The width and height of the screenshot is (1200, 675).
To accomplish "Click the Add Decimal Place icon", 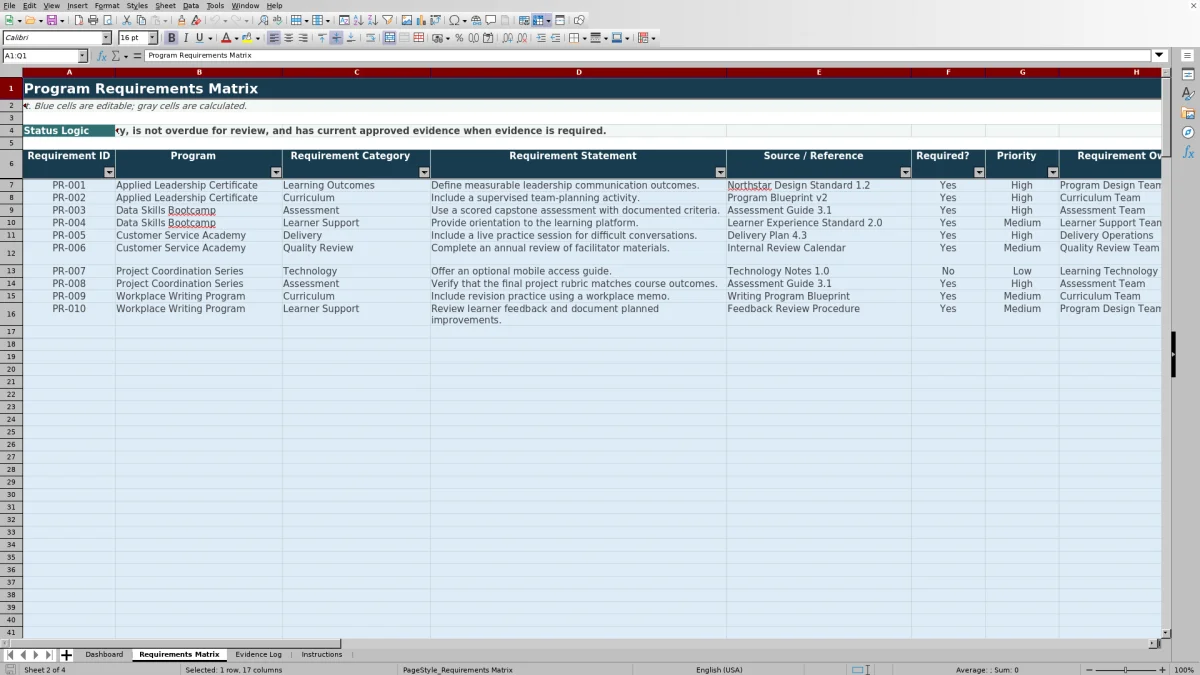I will point(508,38).
